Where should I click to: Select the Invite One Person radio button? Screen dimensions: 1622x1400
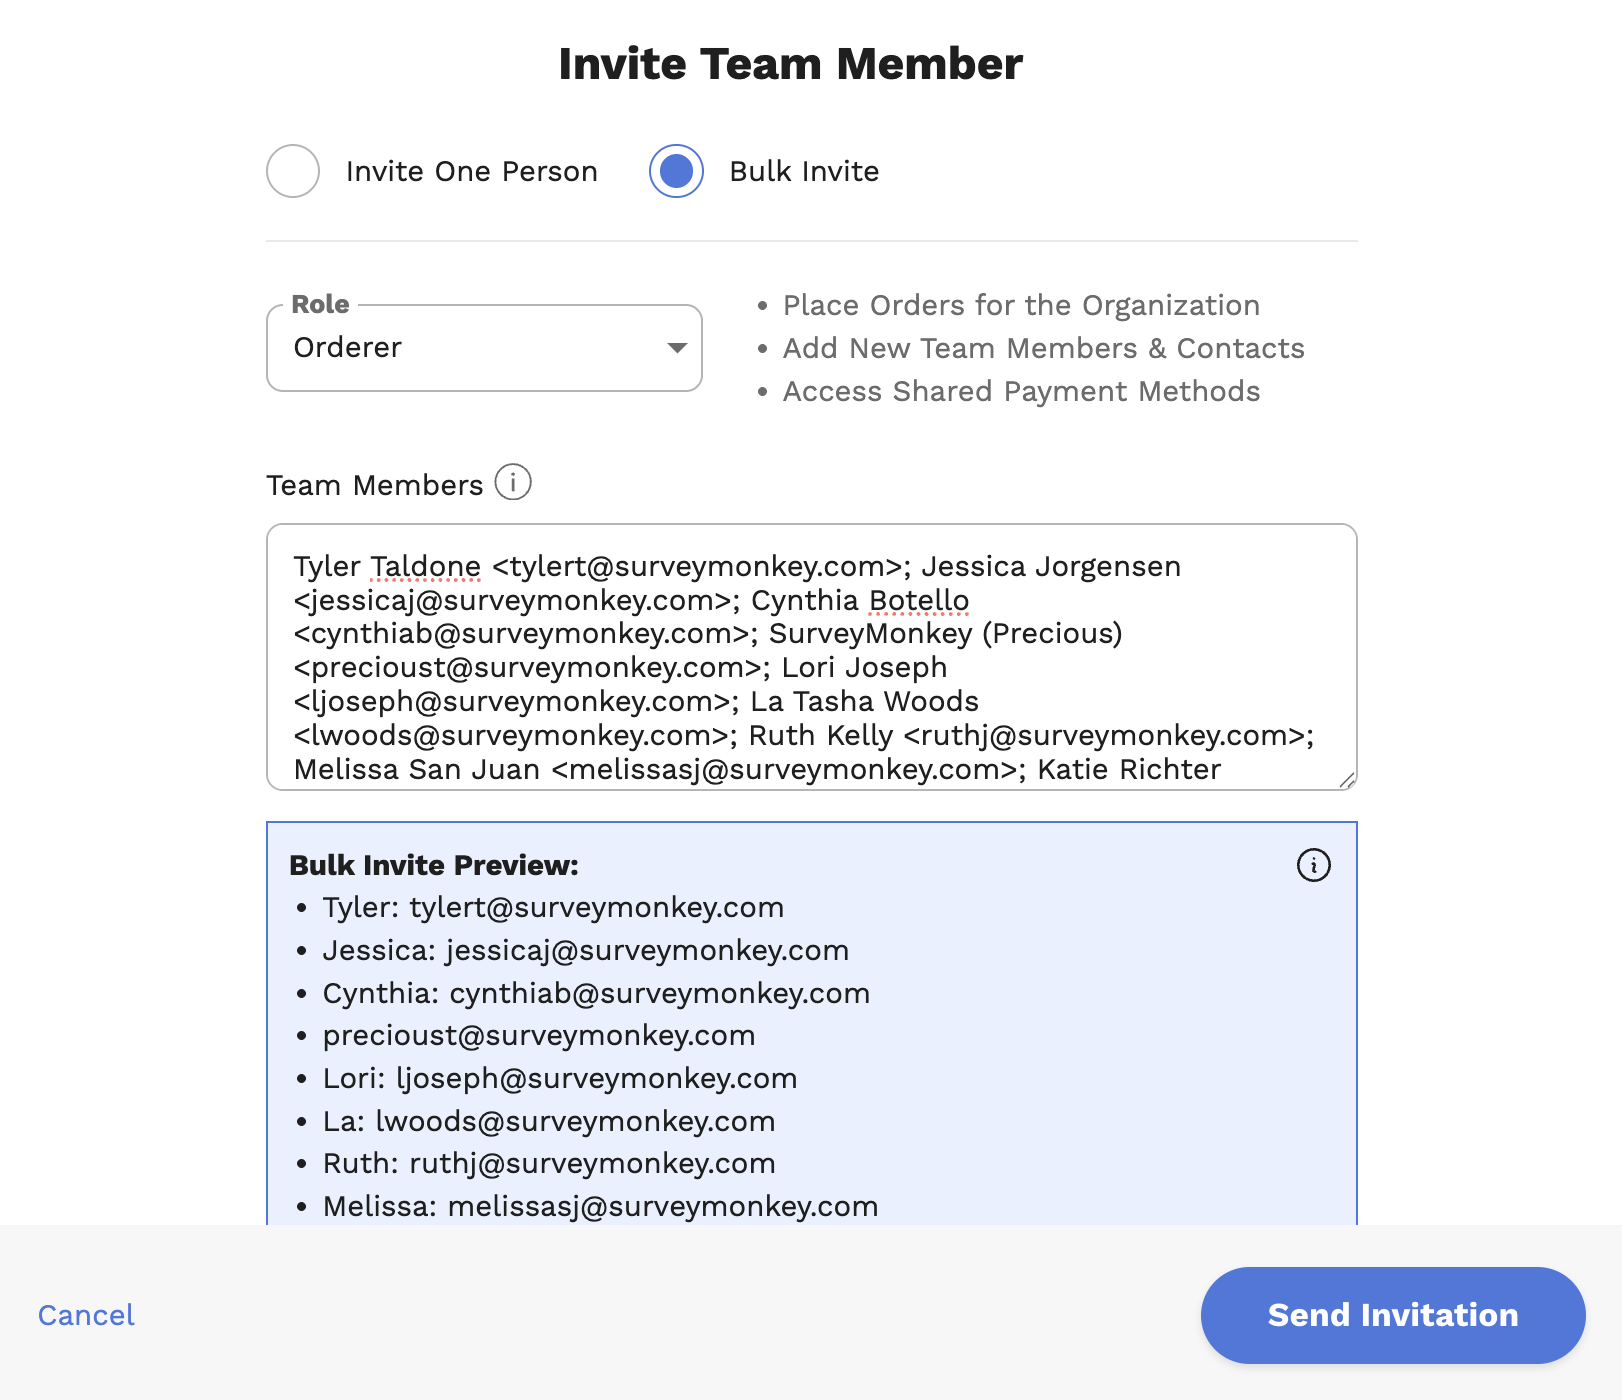click(x=292, y=171)
